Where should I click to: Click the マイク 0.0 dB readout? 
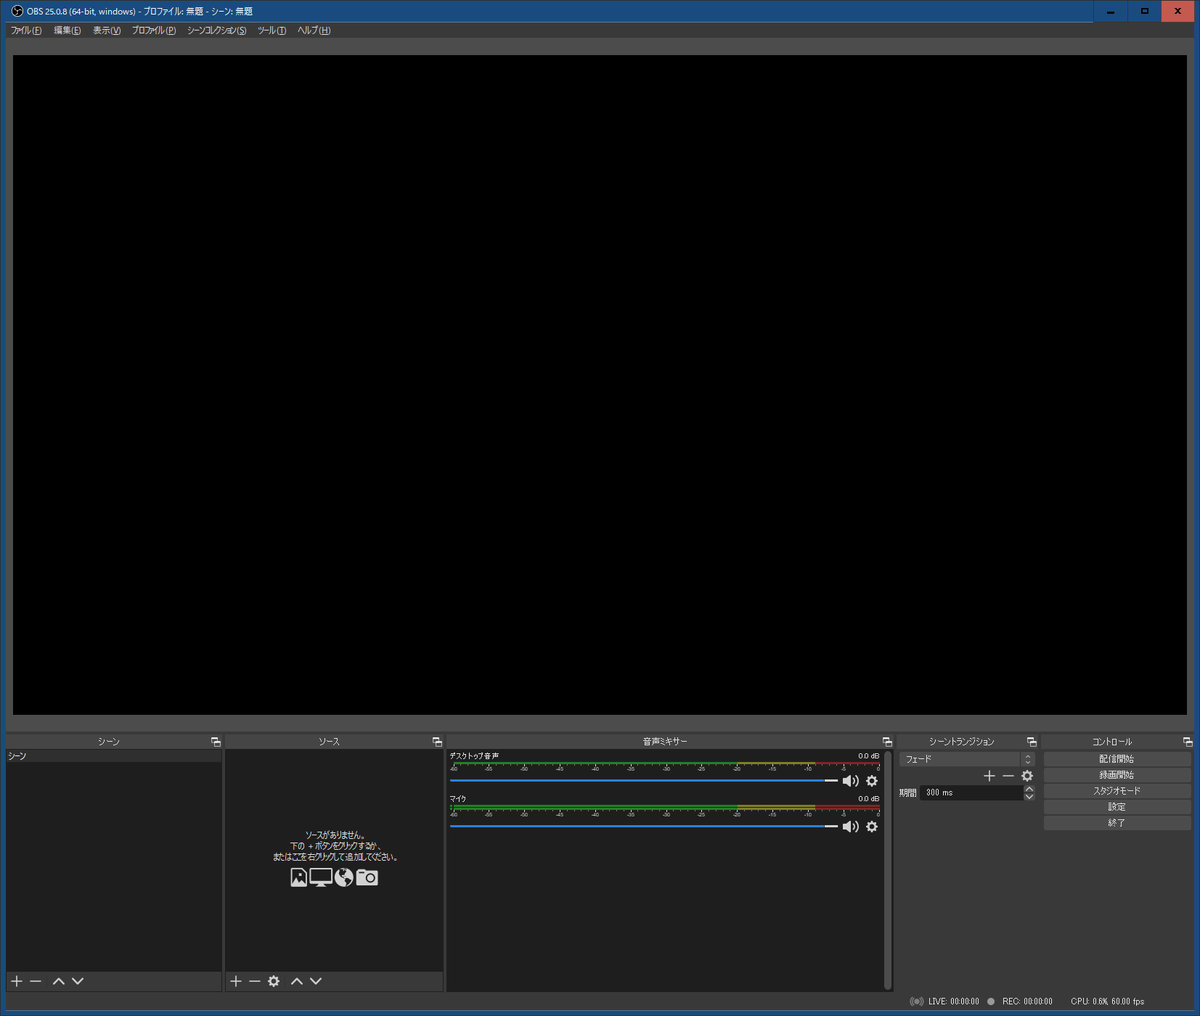868,799
